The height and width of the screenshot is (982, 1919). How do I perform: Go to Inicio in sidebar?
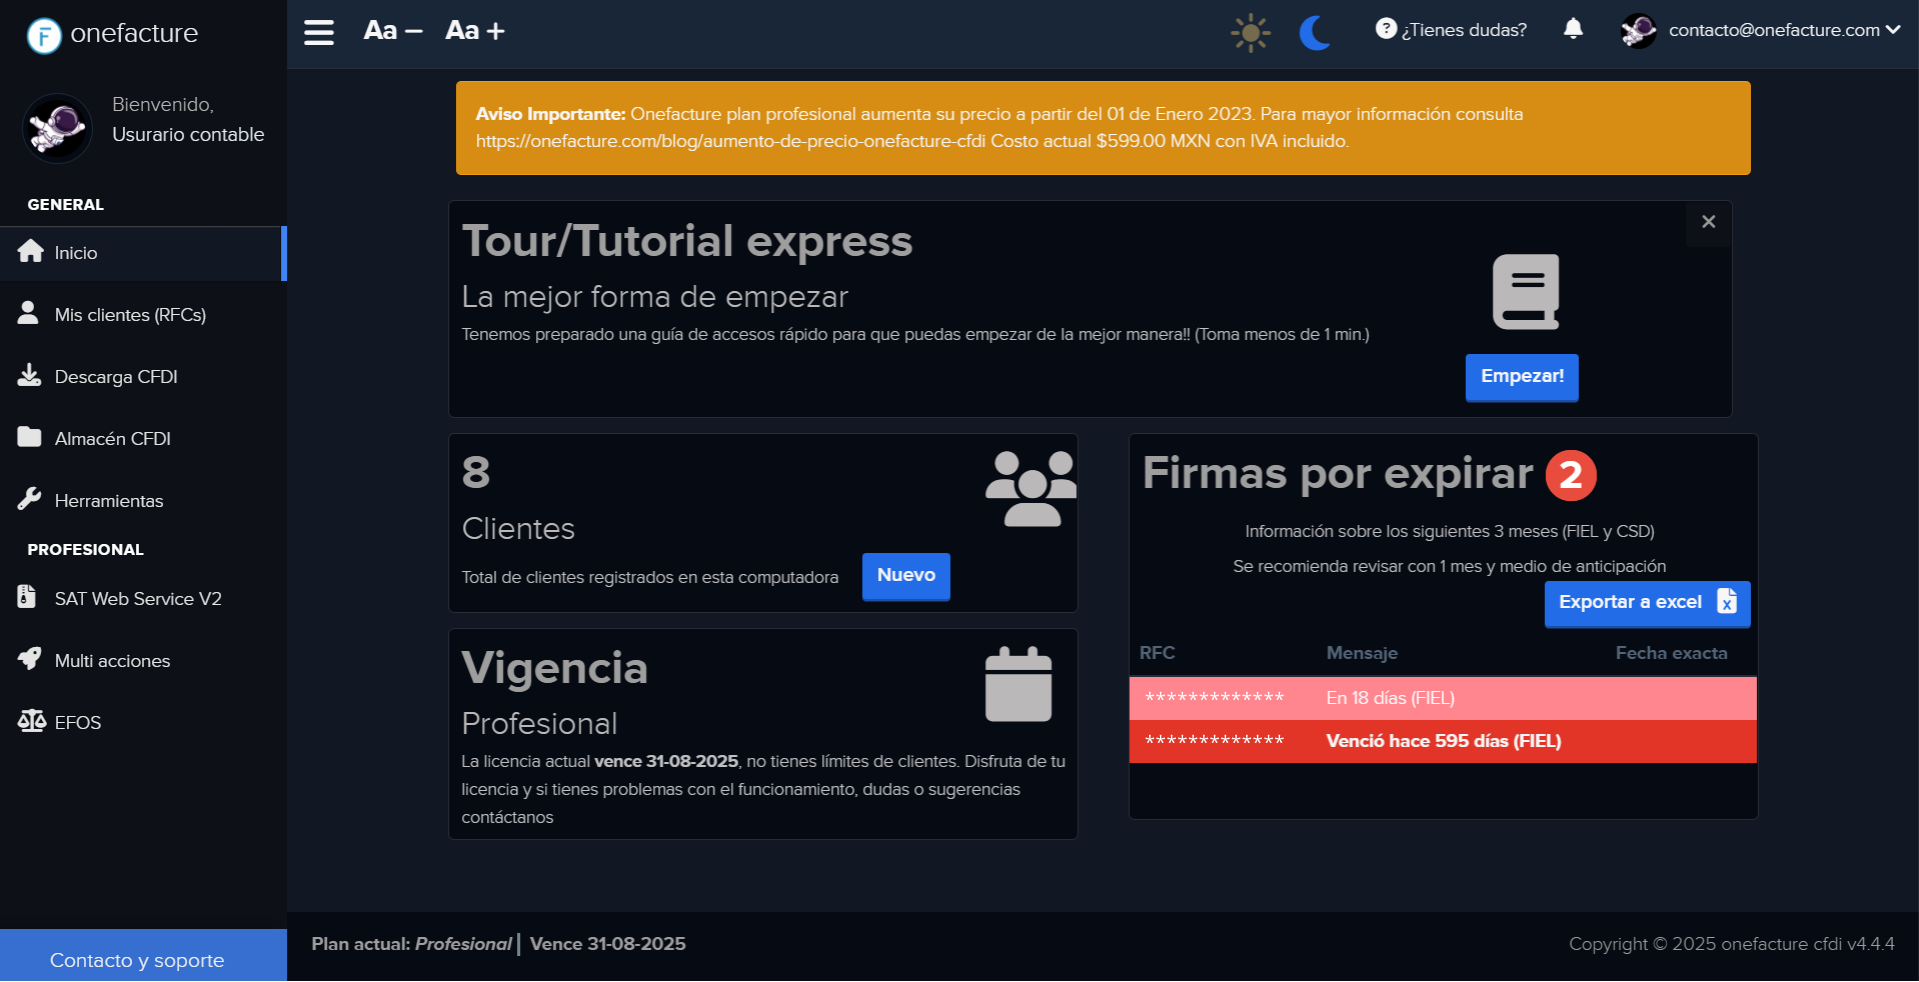tap(143, 253)
